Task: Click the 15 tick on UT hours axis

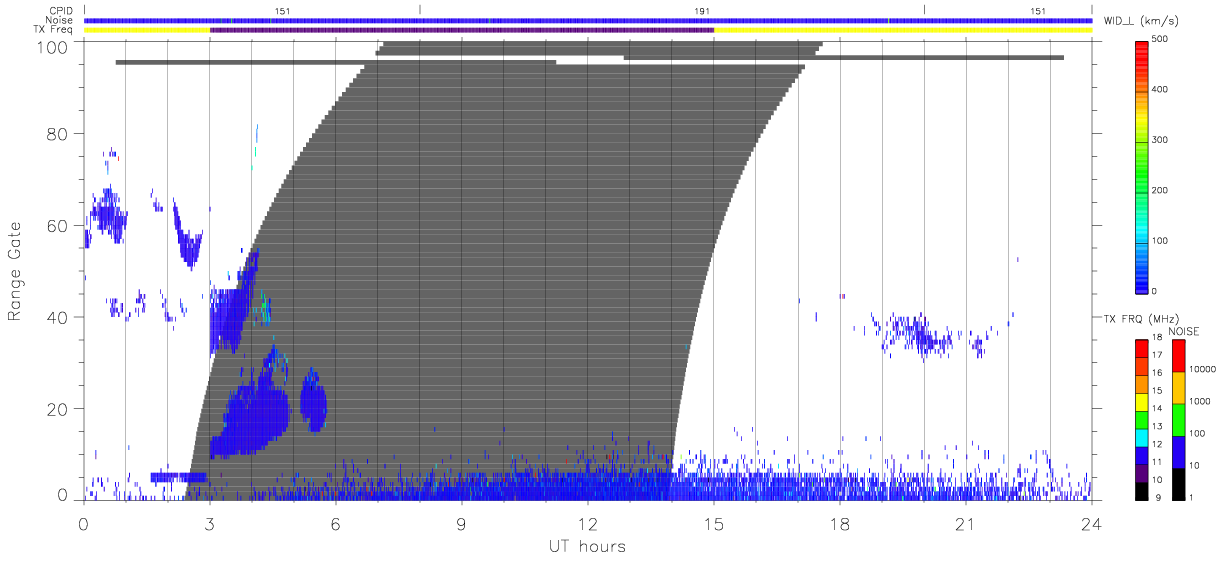Action: point(714,524)
